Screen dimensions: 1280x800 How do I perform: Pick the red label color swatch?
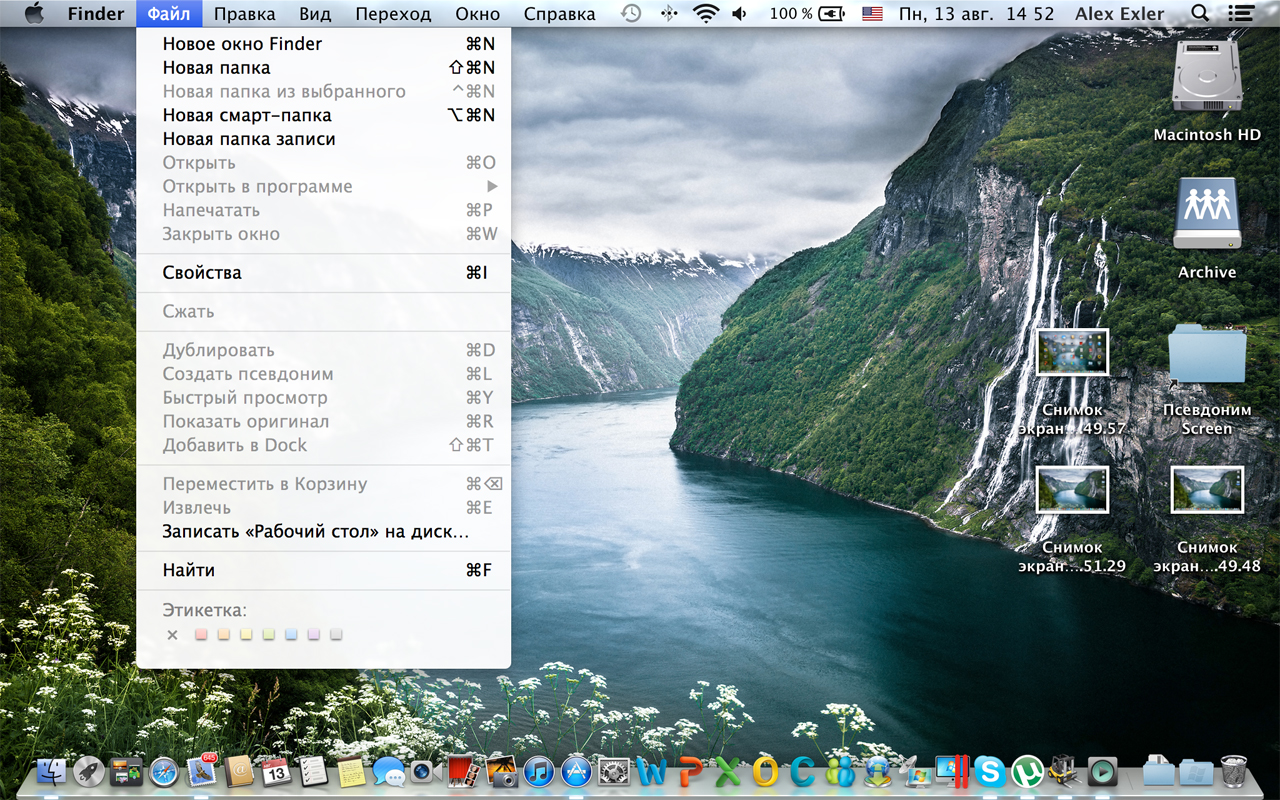(201, 635)
